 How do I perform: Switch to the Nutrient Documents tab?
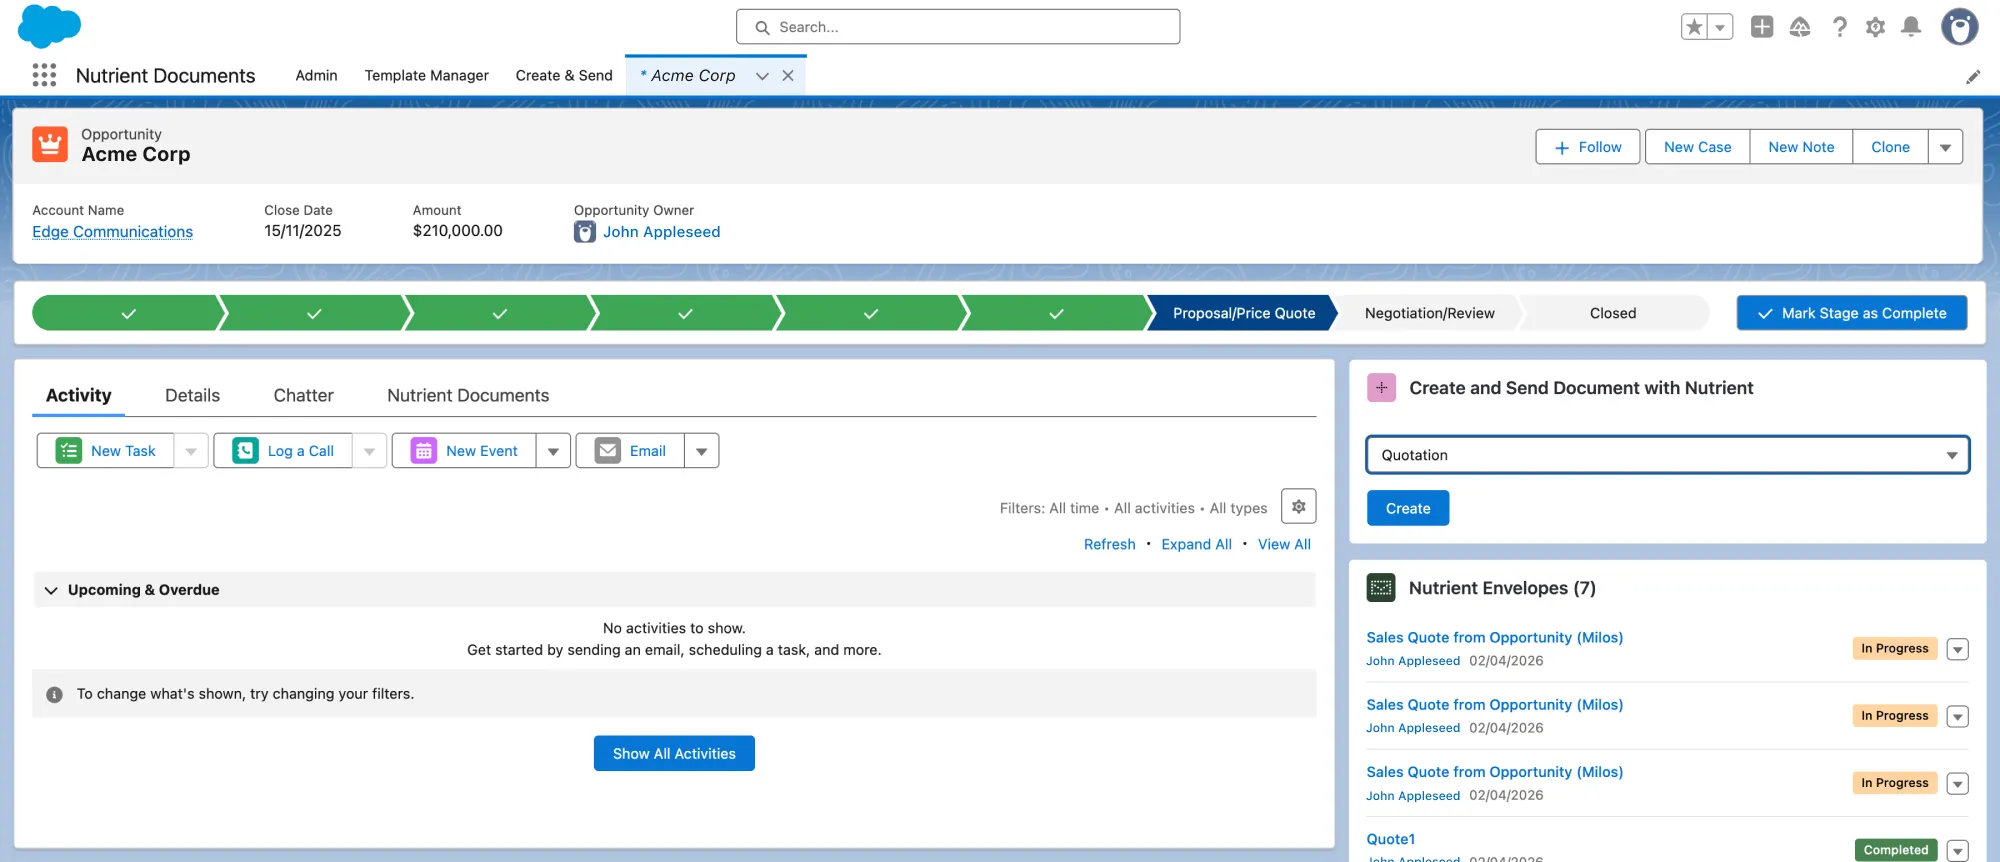(468, 396)
